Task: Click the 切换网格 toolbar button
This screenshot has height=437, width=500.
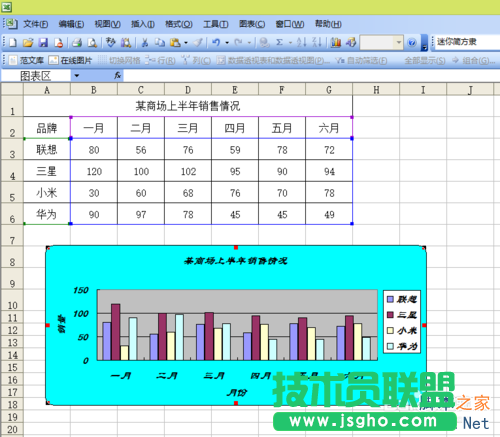Action: coord(119,60)
